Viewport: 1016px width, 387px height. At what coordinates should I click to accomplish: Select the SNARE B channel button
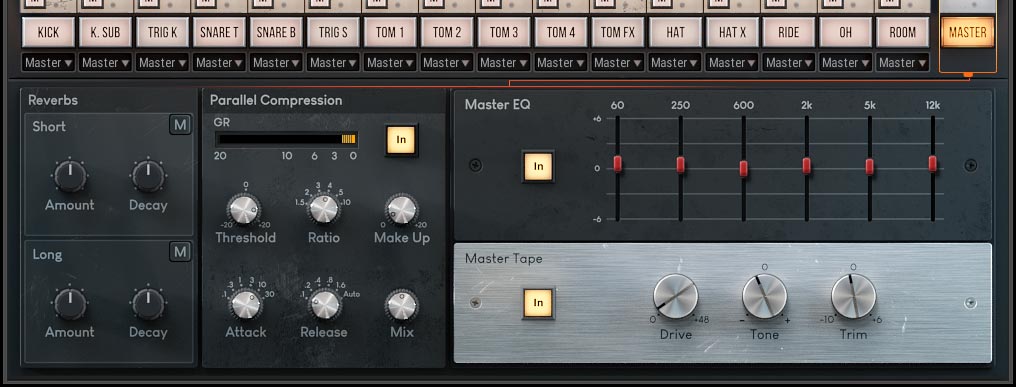(x=276, y=32)
